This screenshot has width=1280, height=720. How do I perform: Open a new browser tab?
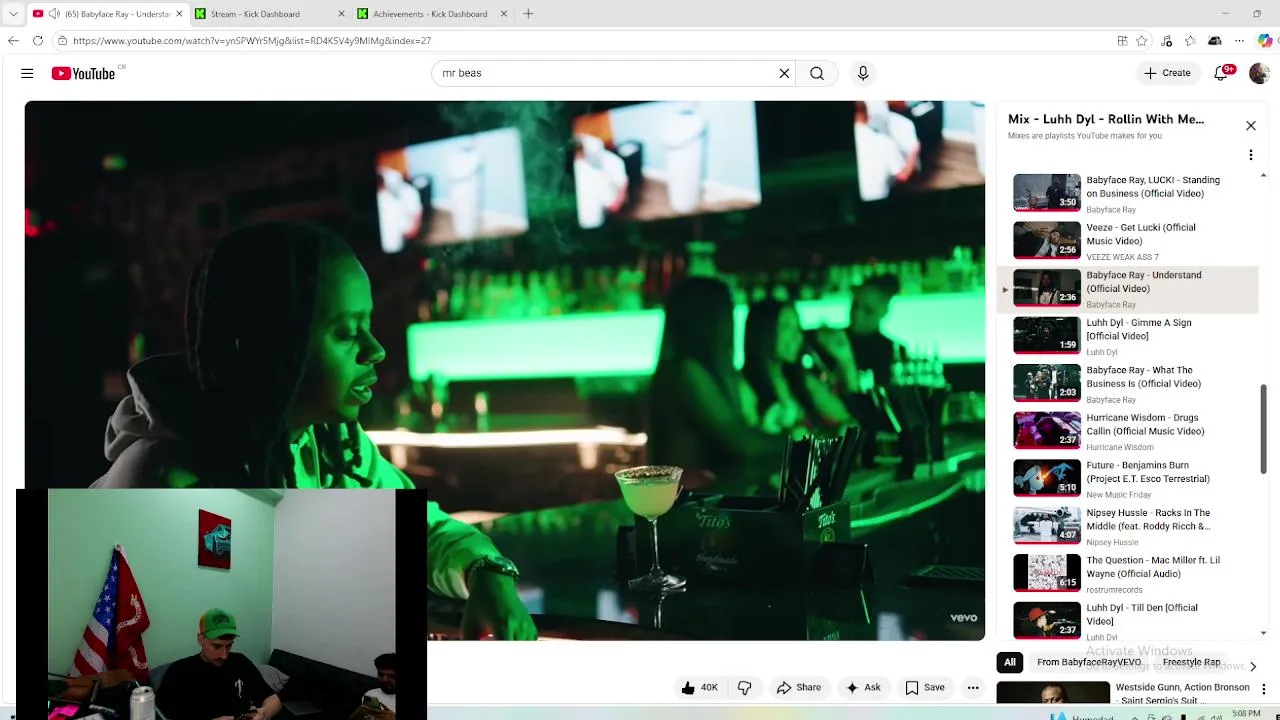click(x=528, y=14)
